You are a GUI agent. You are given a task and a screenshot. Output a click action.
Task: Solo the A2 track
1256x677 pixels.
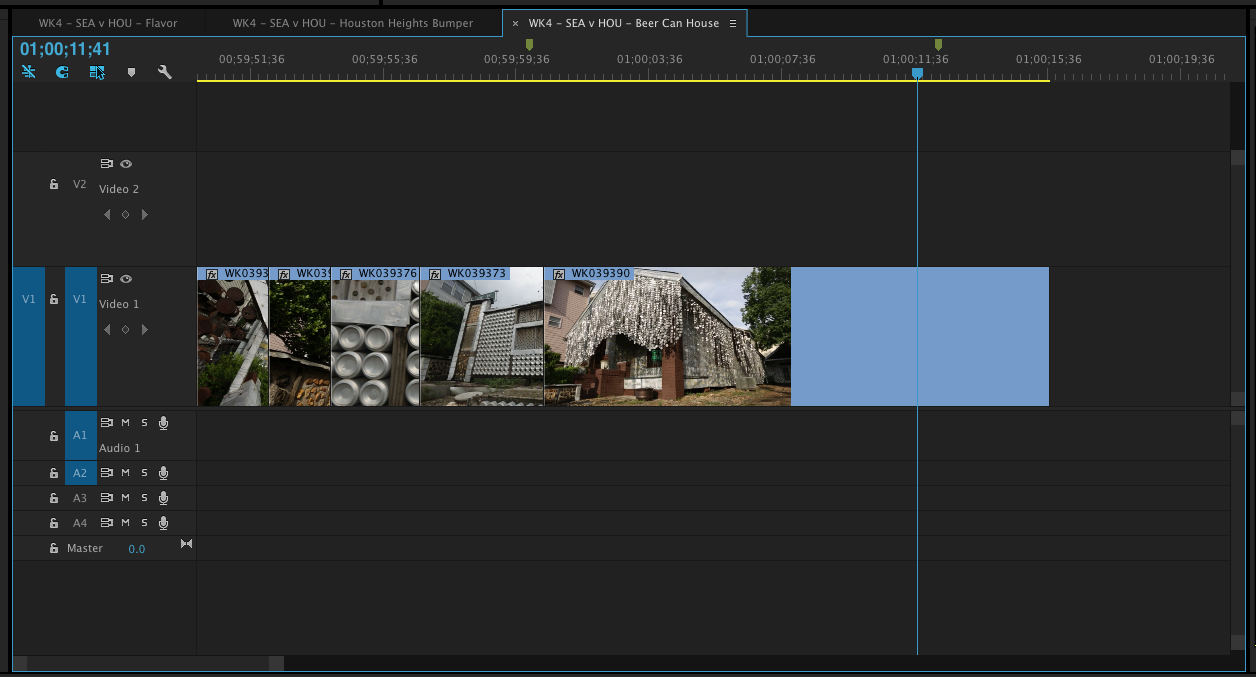tap(144, 473)
